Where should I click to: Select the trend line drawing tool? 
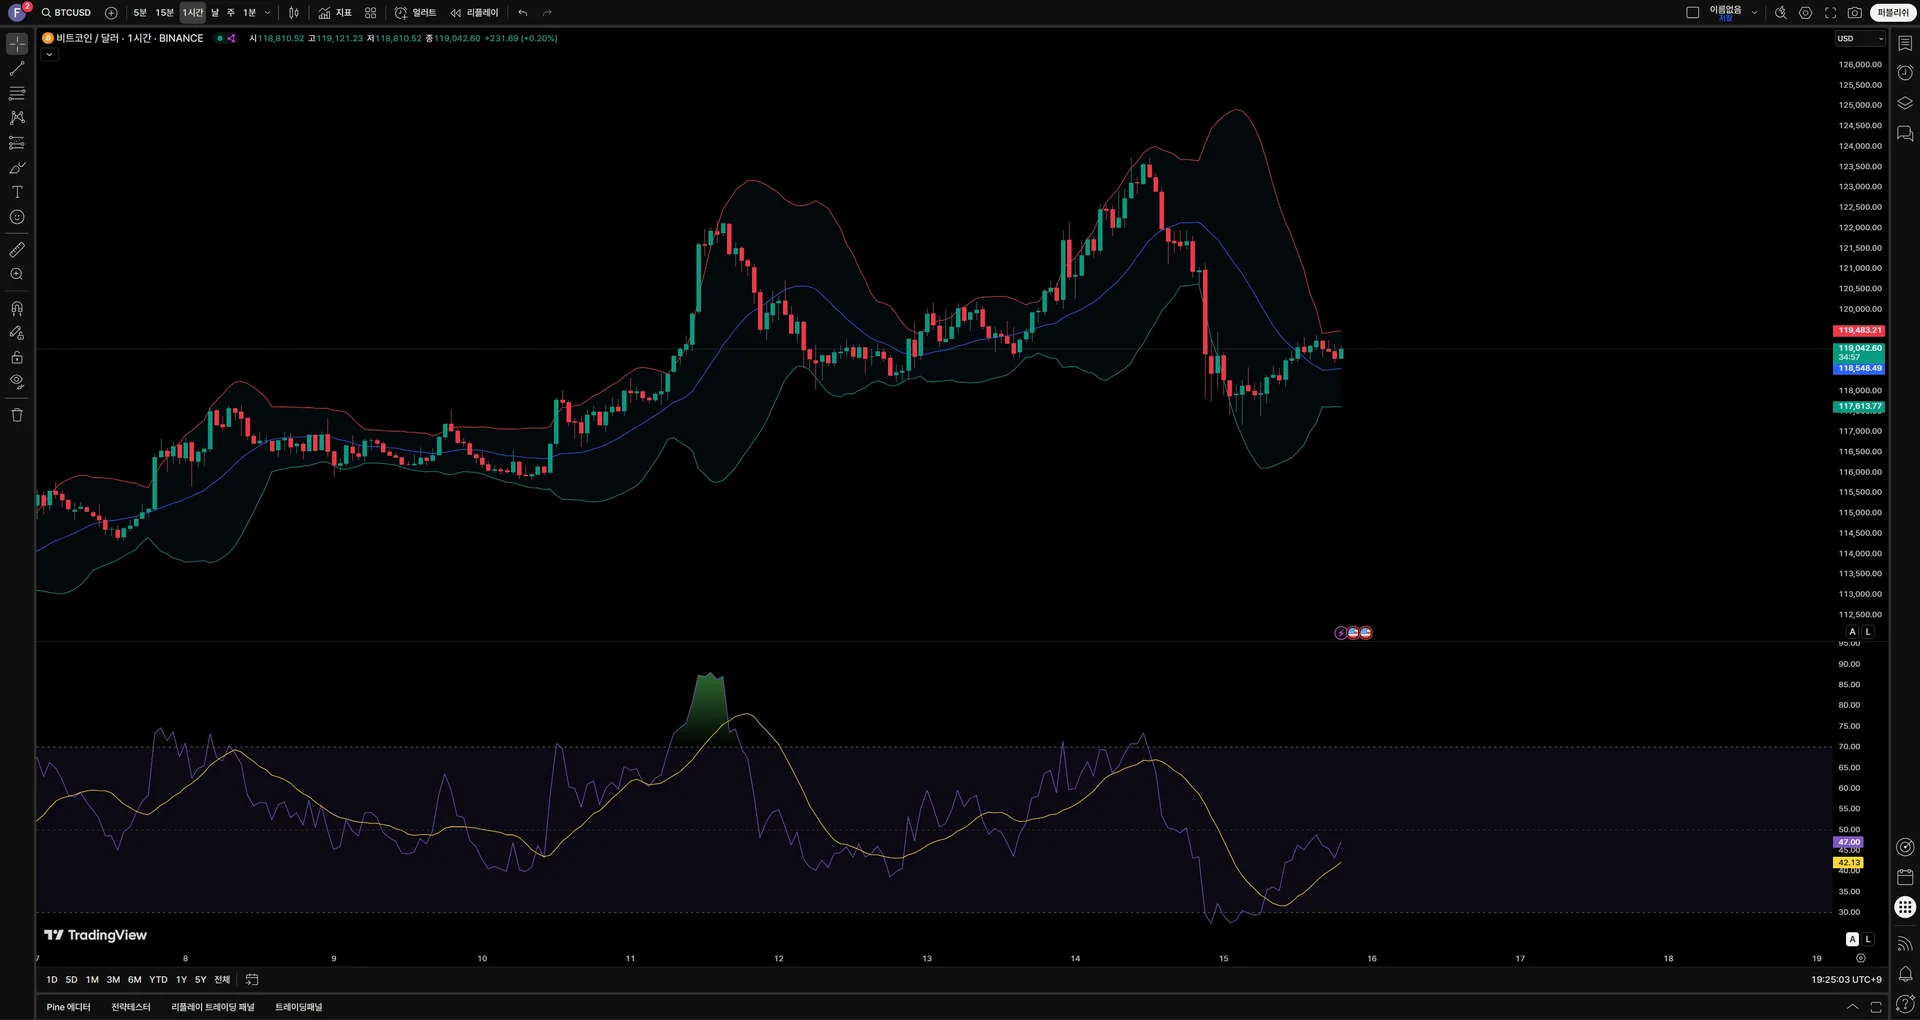pyautogui.click(x=17, y=69)
